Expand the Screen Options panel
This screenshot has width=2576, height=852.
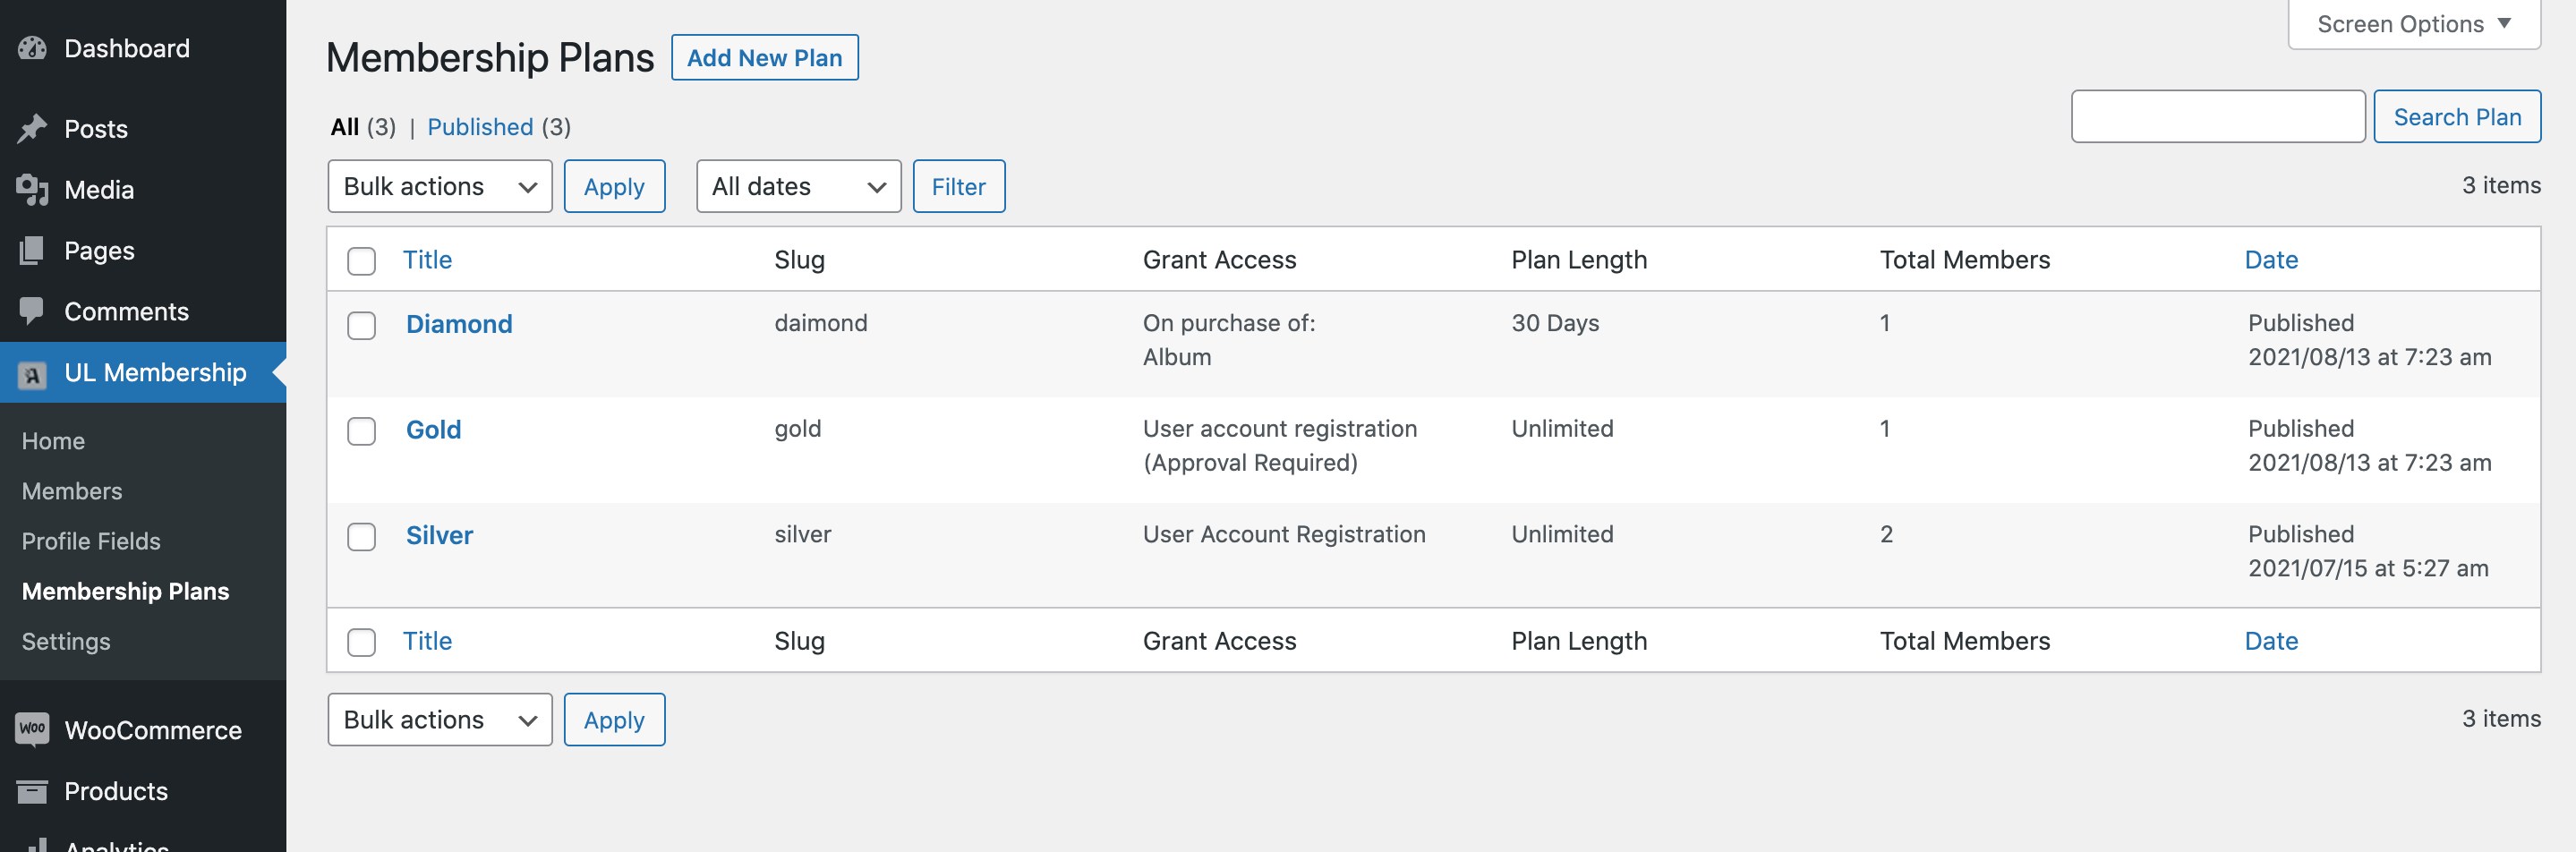(x=2414, y=24)
